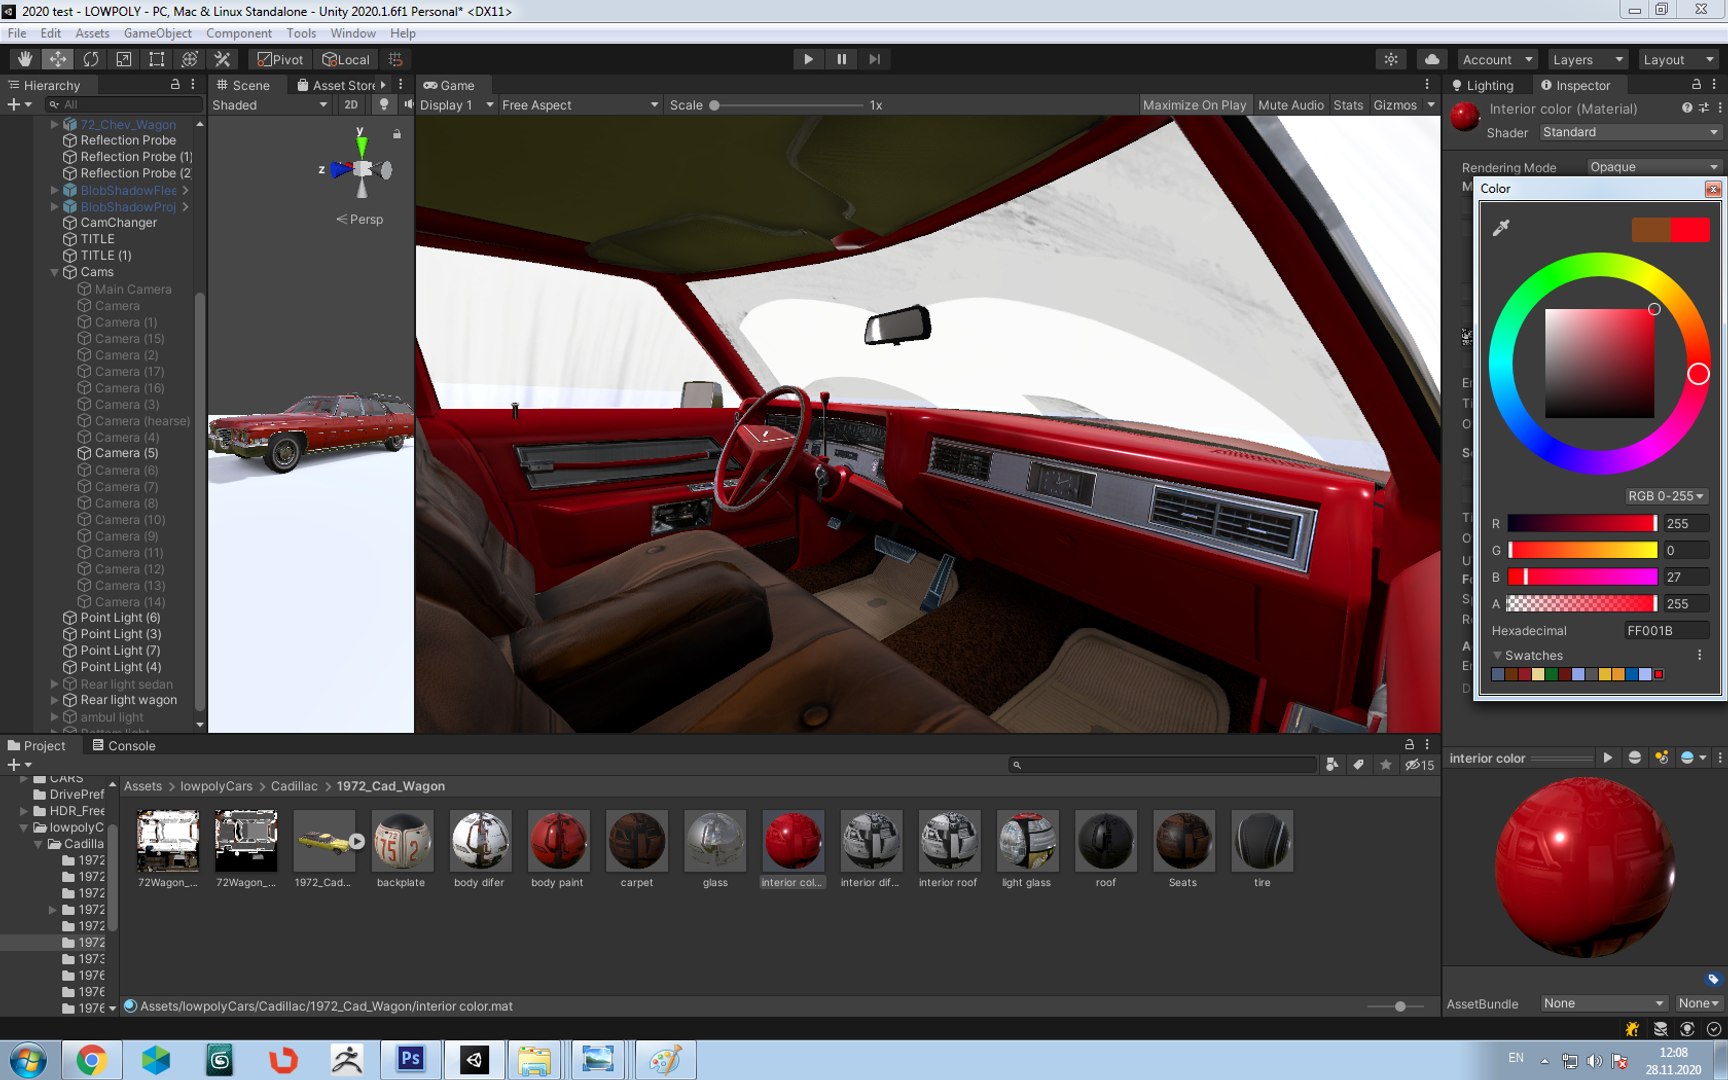Select the Hand tool in toolbar

[25, 59]
